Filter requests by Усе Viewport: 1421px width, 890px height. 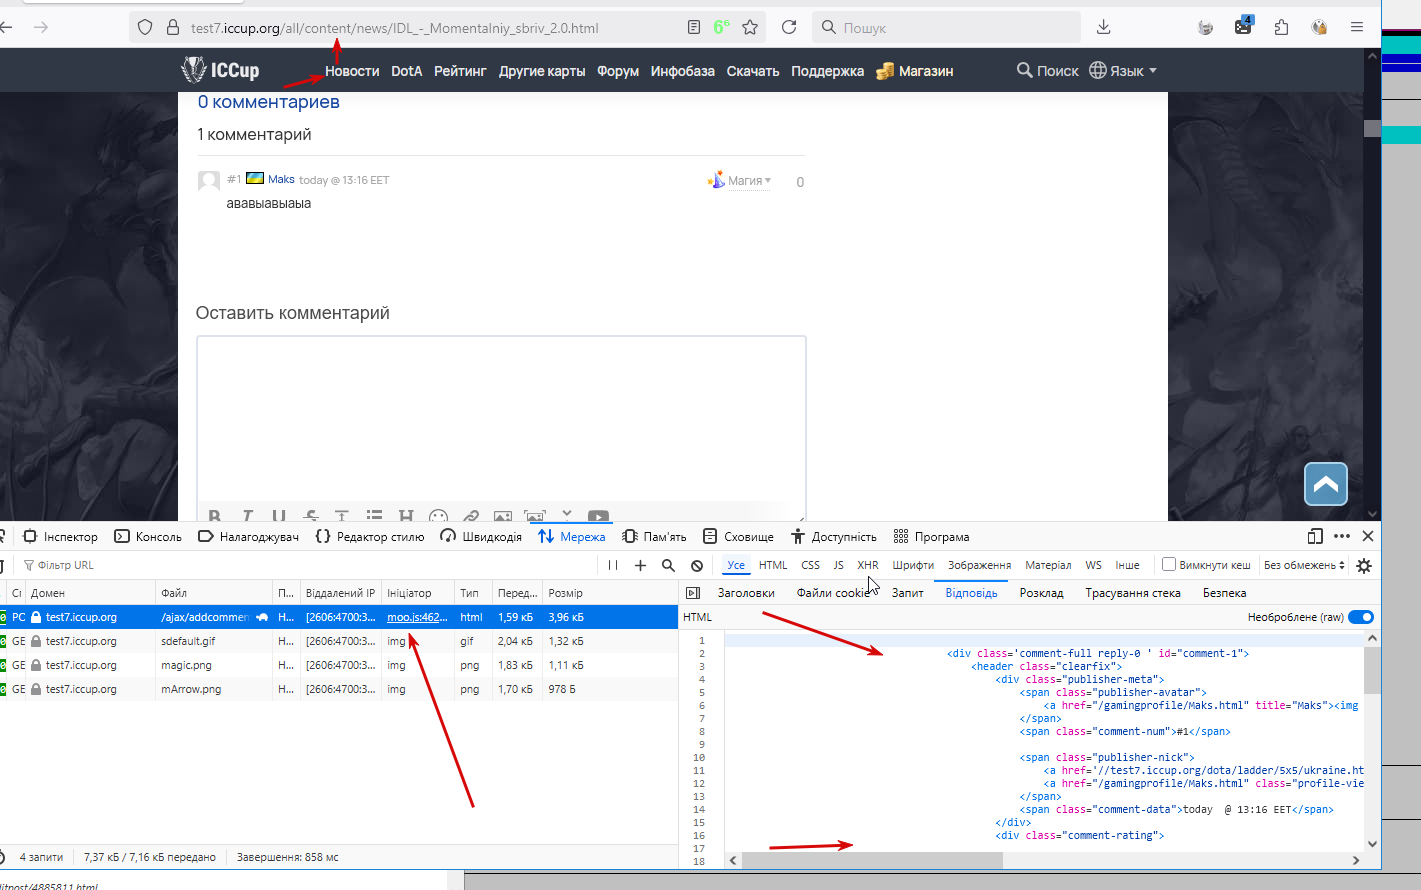point(736,565)
